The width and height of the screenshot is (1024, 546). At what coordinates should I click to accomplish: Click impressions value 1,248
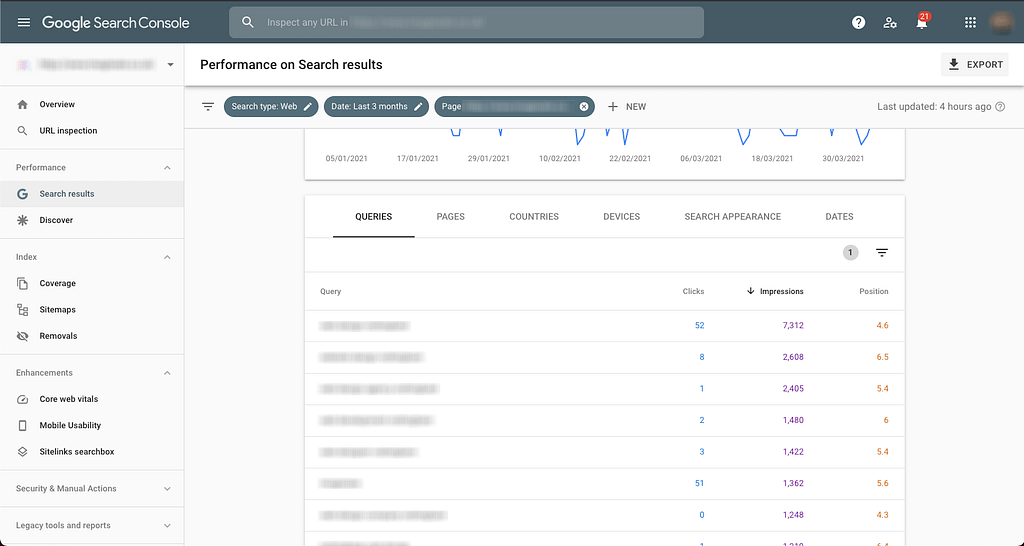pos(793,515)
